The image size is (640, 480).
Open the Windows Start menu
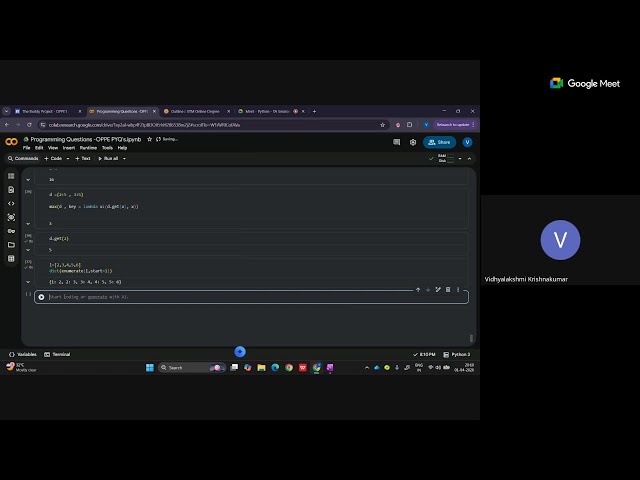pos(150,368)
